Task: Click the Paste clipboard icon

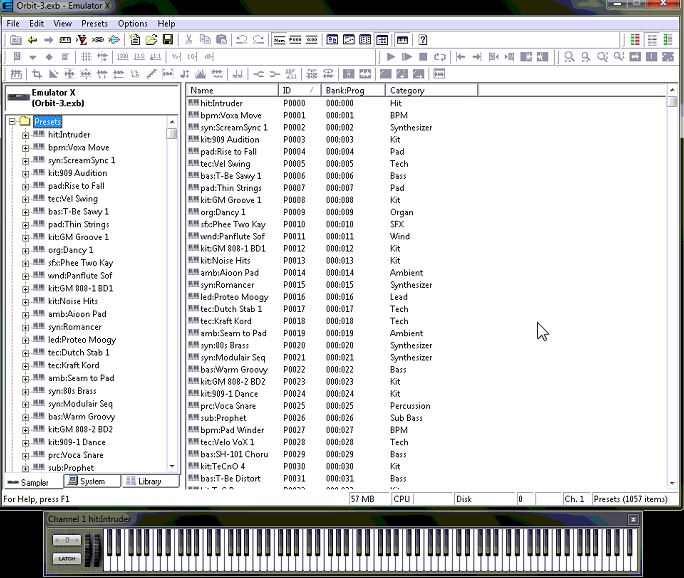Action: (222, 40)
